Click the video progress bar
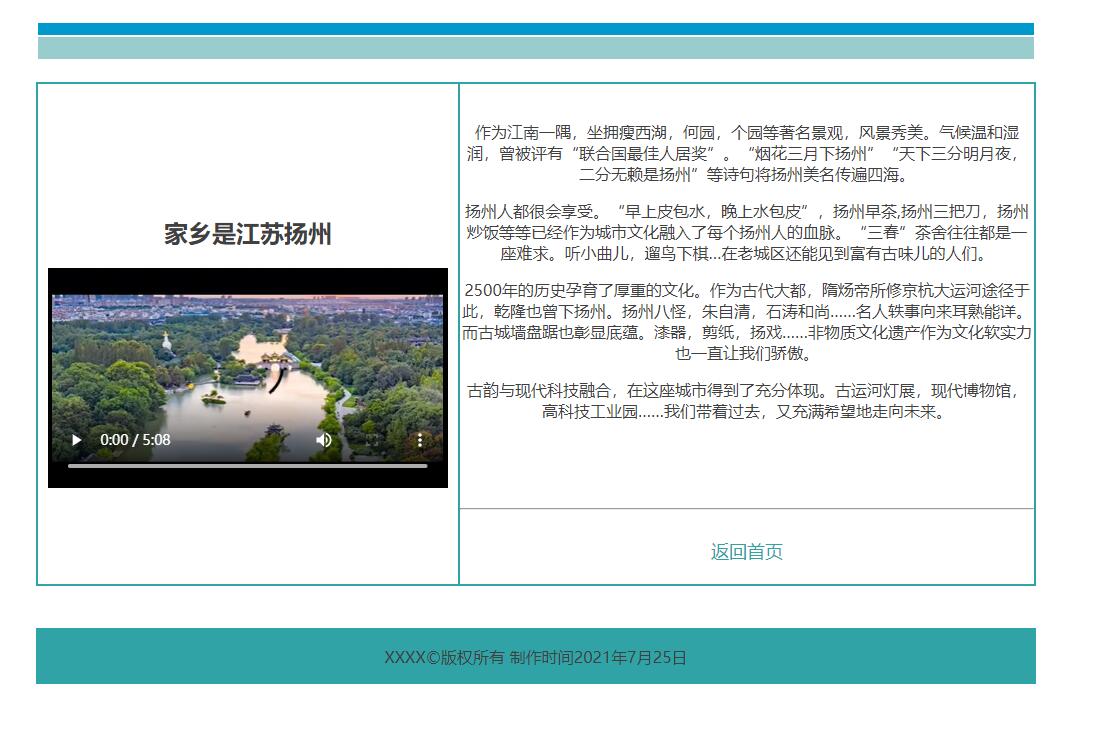Image resolution: width=1120 pixels, height=745 pixels. 247,466
